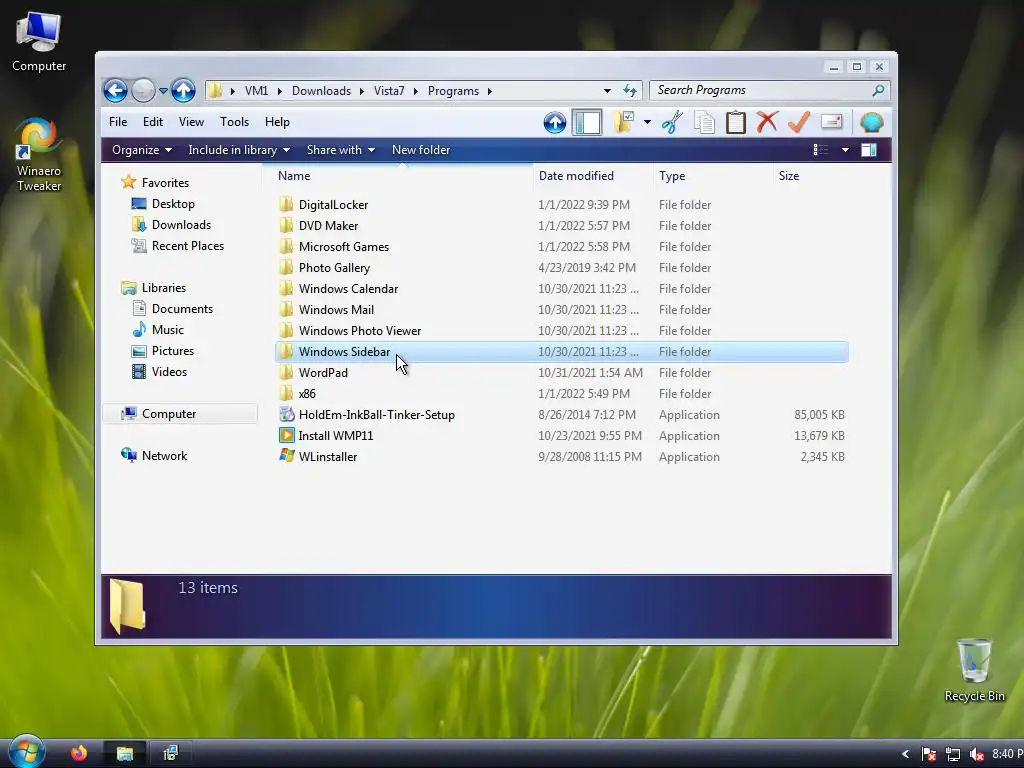
Task: Open Firefox from the taskbar
Action: tap(79, 754)
